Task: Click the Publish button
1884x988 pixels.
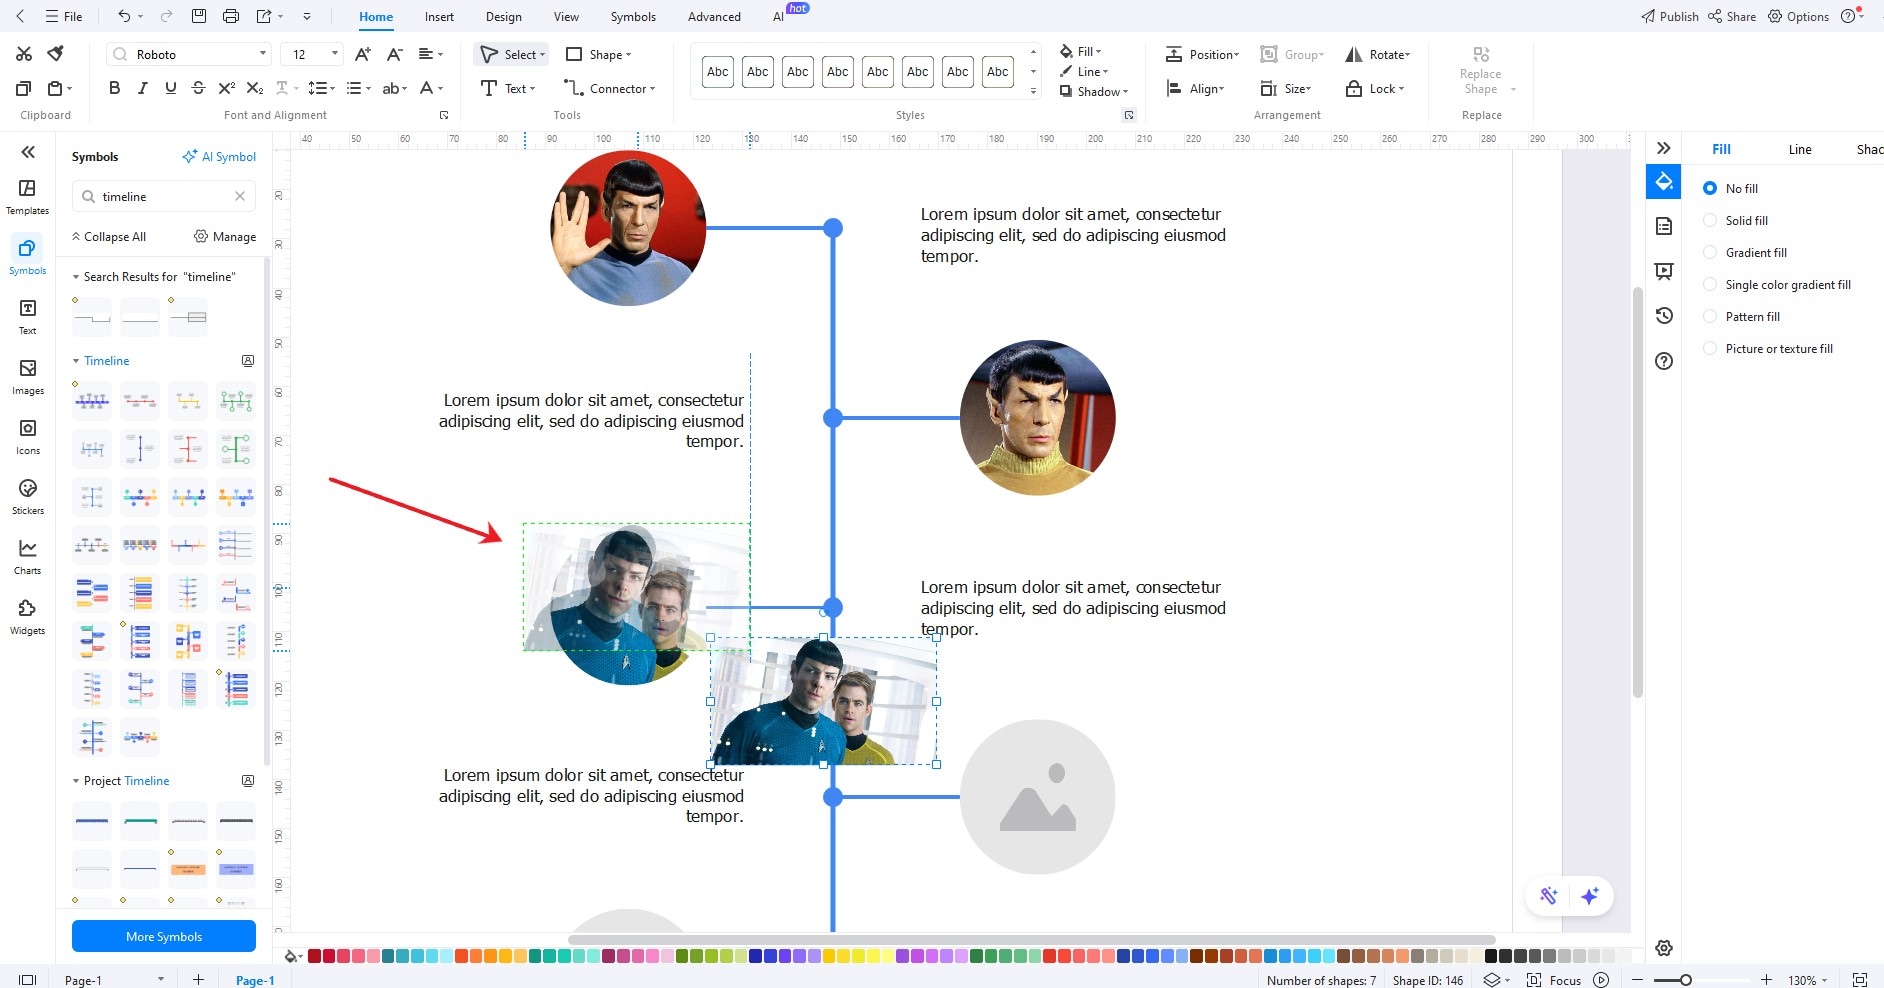Action: [1669, 16]
